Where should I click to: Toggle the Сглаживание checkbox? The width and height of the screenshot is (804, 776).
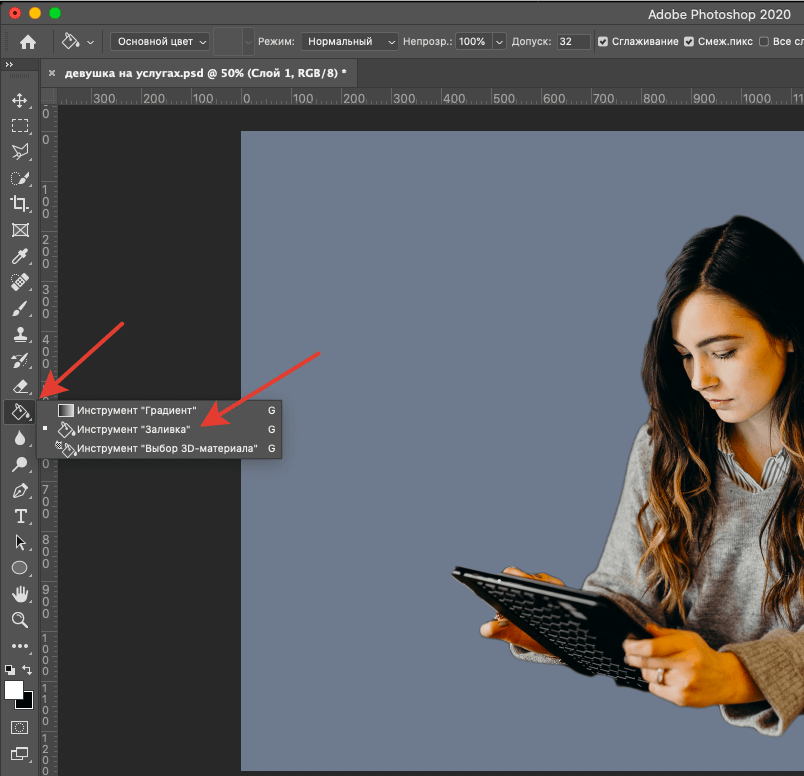[602, 42]
